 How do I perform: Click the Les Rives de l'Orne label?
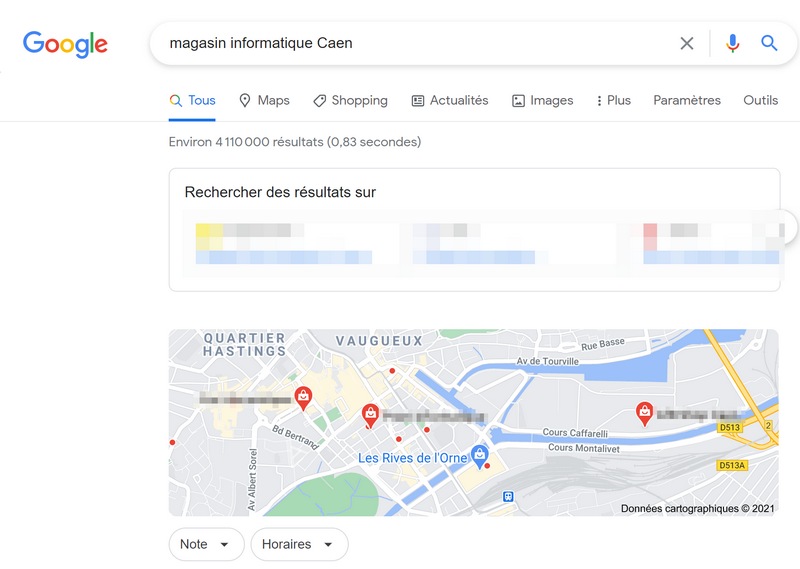[x=412, y=458]
